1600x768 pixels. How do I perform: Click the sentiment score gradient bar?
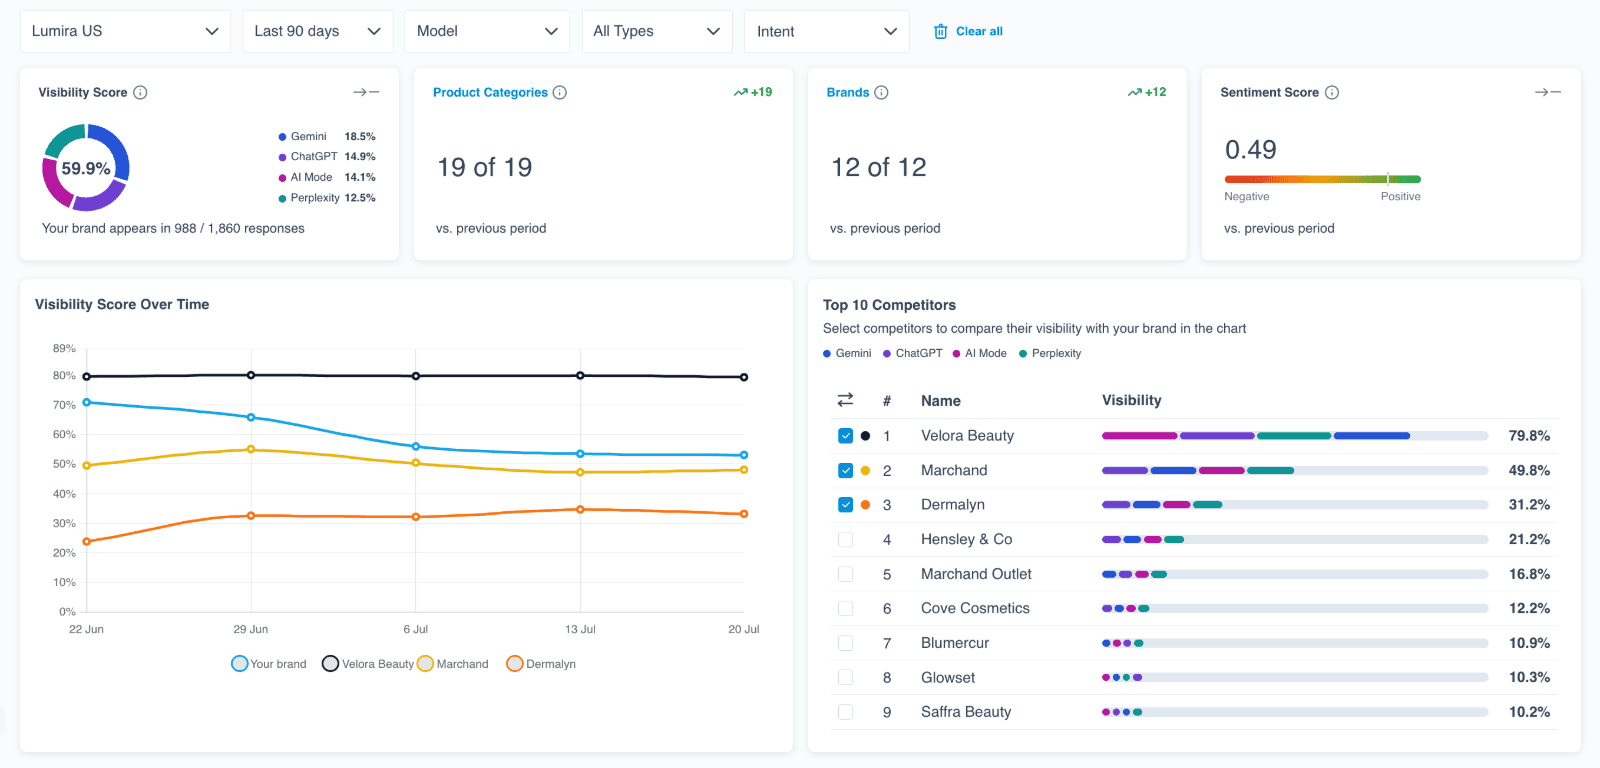pyautogui.click(x=1322, y=179)
